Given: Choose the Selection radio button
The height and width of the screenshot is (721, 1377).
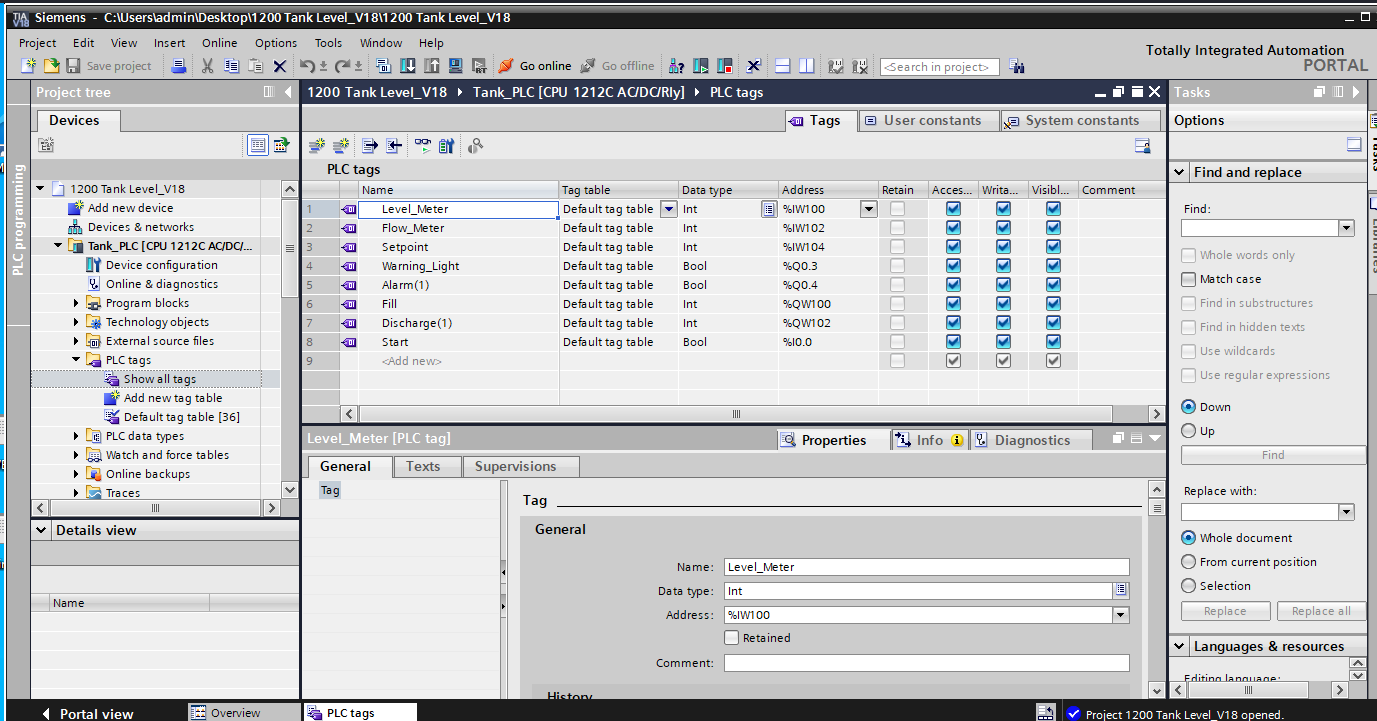Looking at the screenshot, I should coord(1188,586).
